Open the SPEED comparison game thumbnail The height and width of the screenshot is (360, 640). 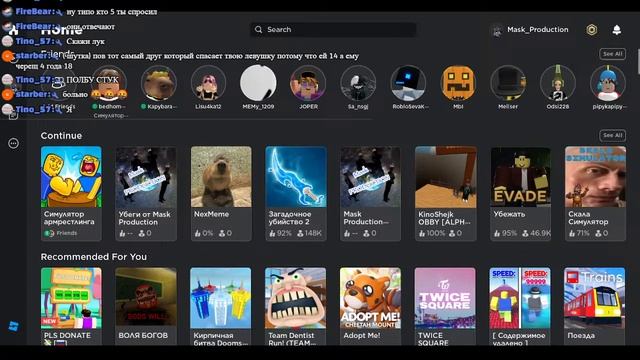pos(520,298)
